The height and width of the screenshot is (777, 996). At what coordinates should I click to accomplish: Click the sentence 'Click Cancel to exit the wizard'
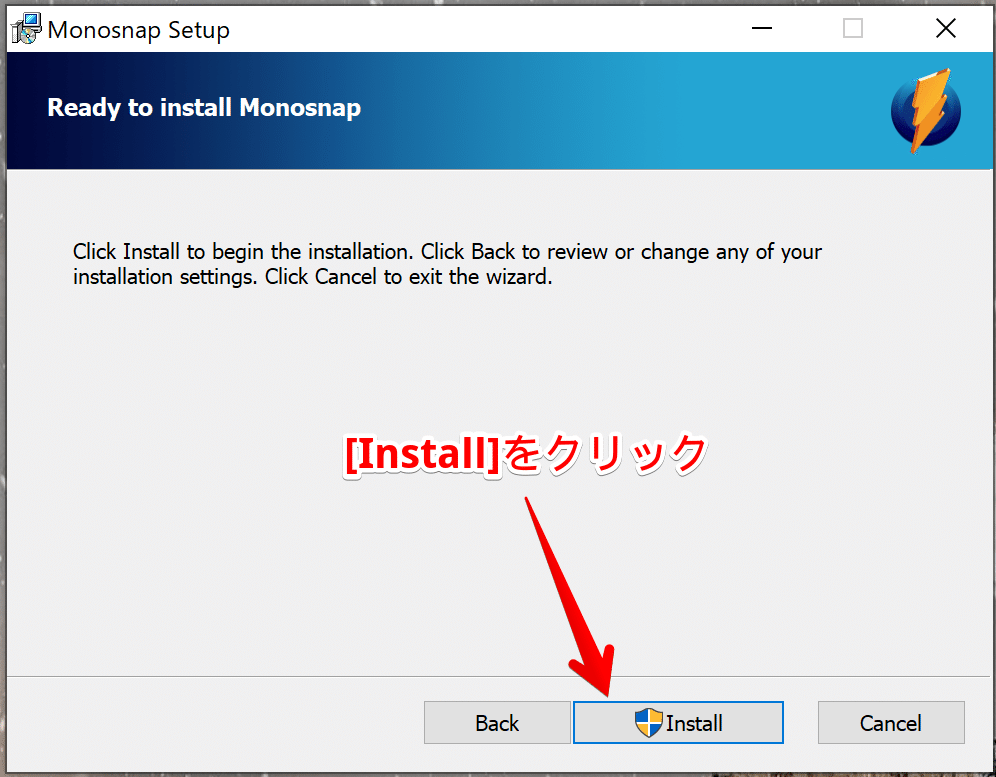click(408, 277)
